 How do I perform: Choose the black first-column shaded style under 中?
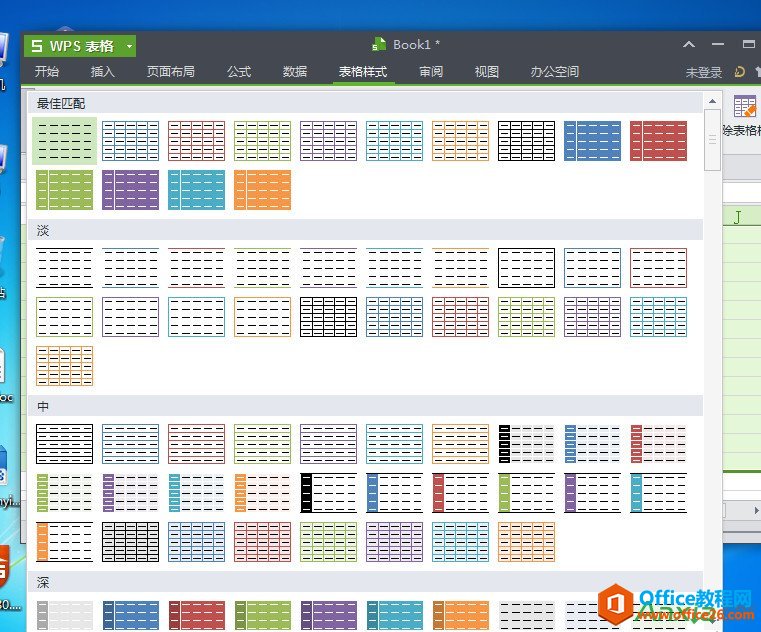pyautogui.click(x=527, y=444)
